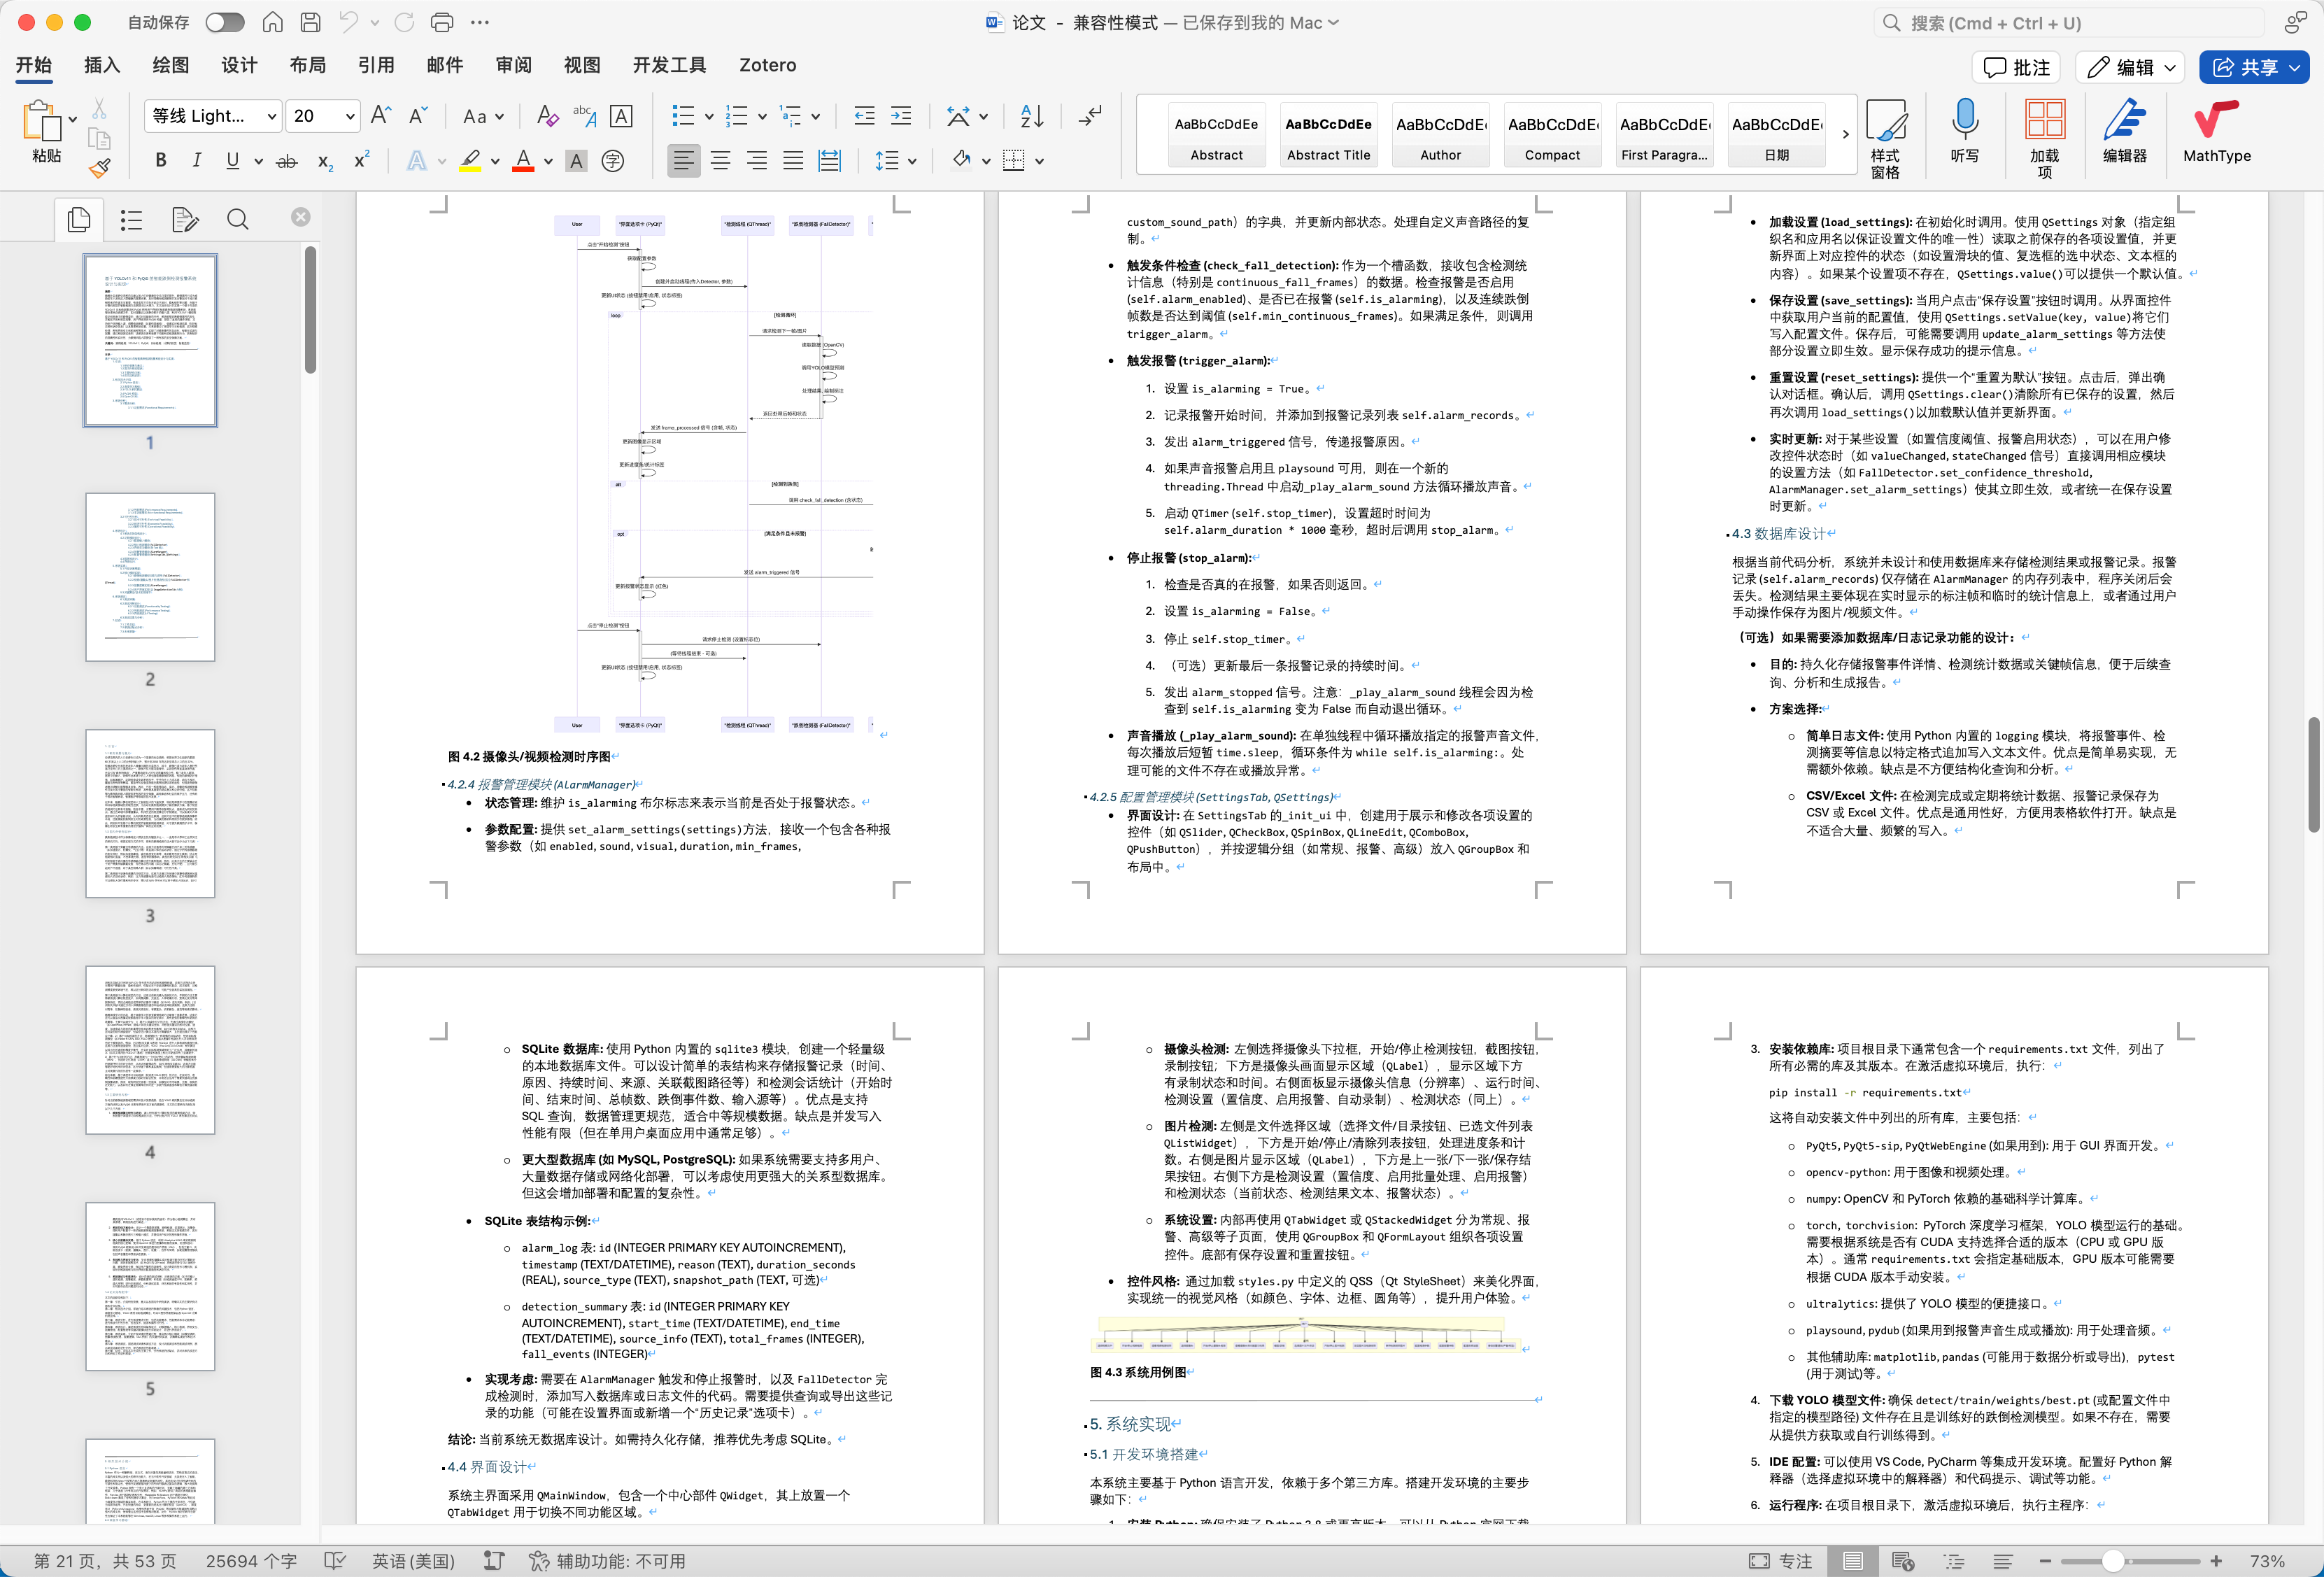Switch to the Zotero tab
This screenshot has width=2324, height=1577.
[767, 65]
